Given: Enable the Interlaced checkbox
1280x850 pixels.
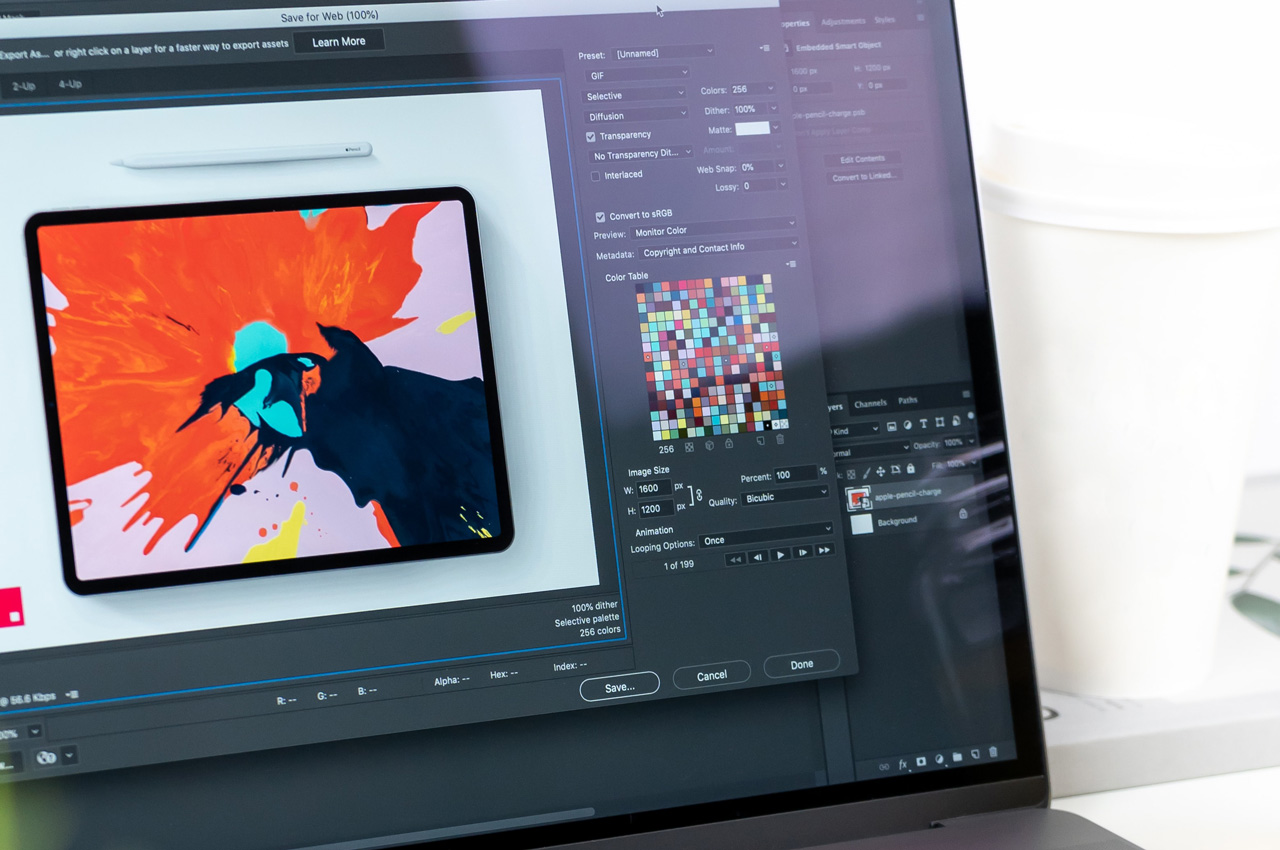Looking at the screenshot, I should [x=596, y=176].
